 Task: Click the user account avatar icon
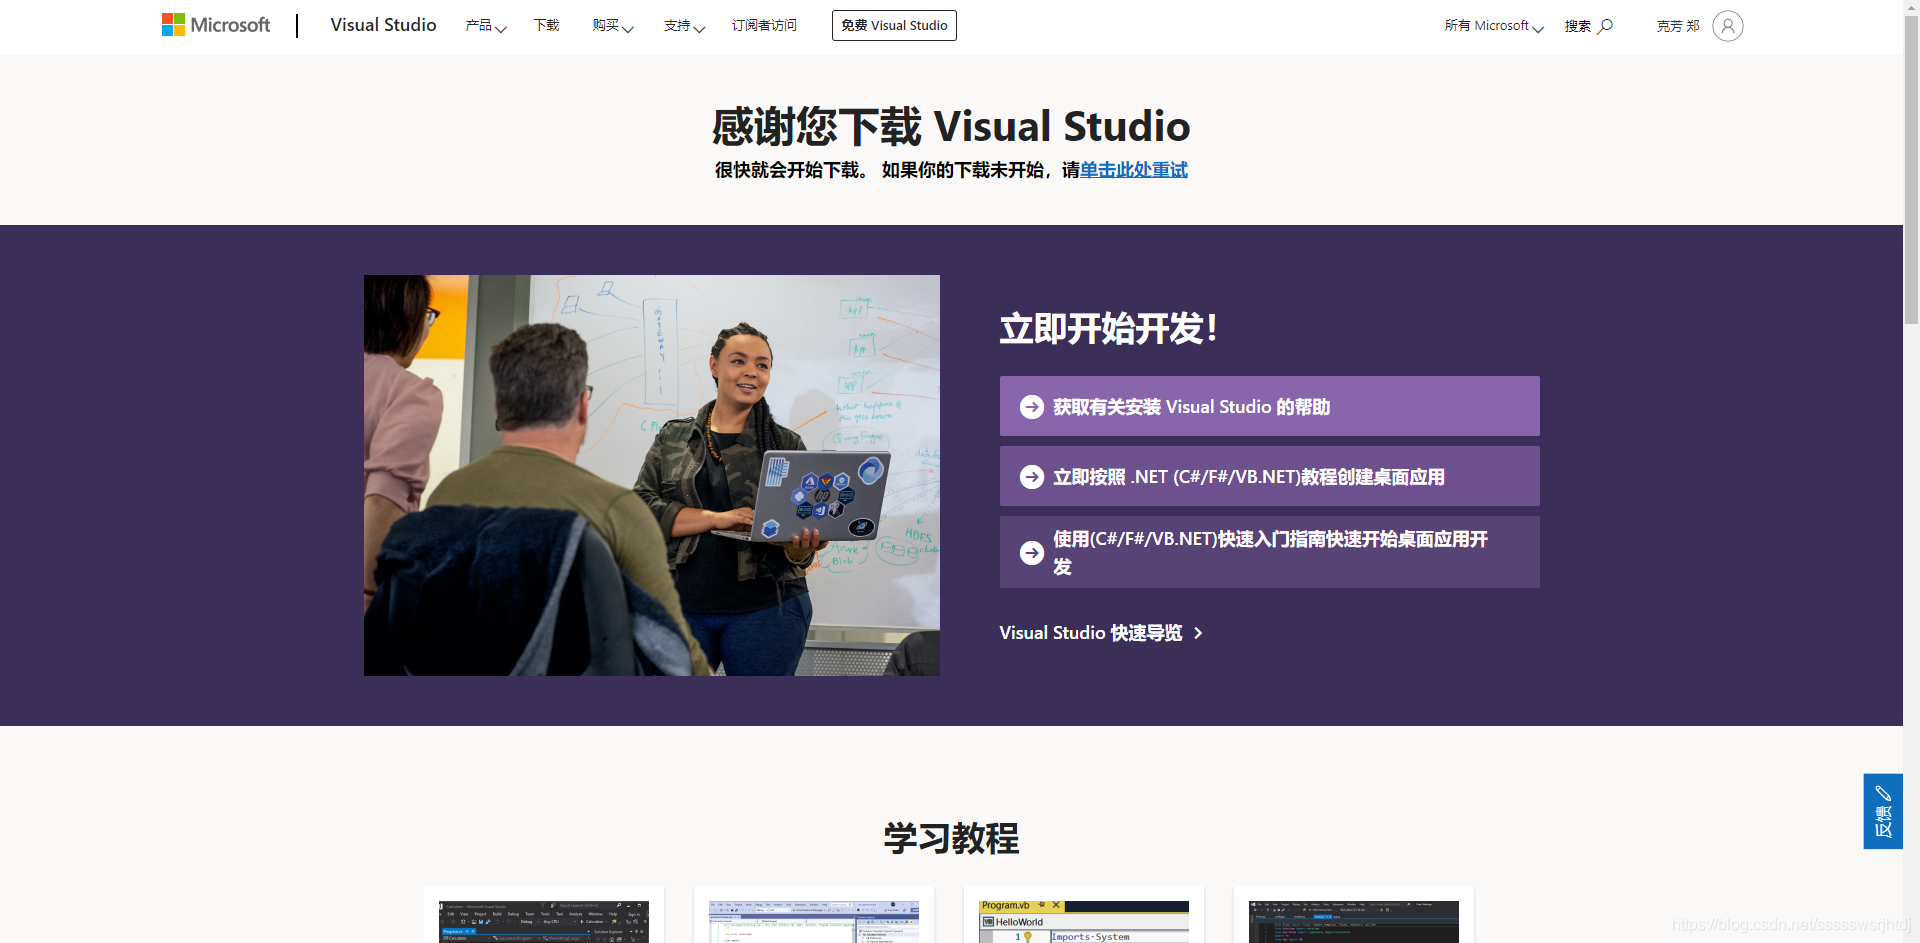pyautogui.click(x=1727, y=25)
